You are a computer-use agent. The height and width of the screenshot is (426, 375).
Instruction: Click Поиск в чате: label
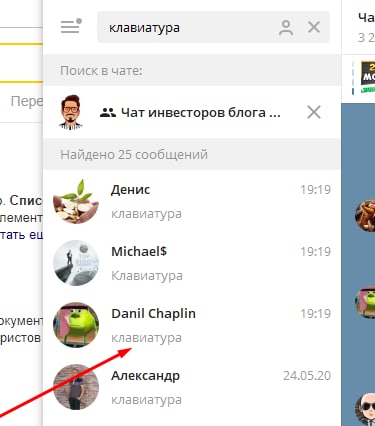click(101, 71)
